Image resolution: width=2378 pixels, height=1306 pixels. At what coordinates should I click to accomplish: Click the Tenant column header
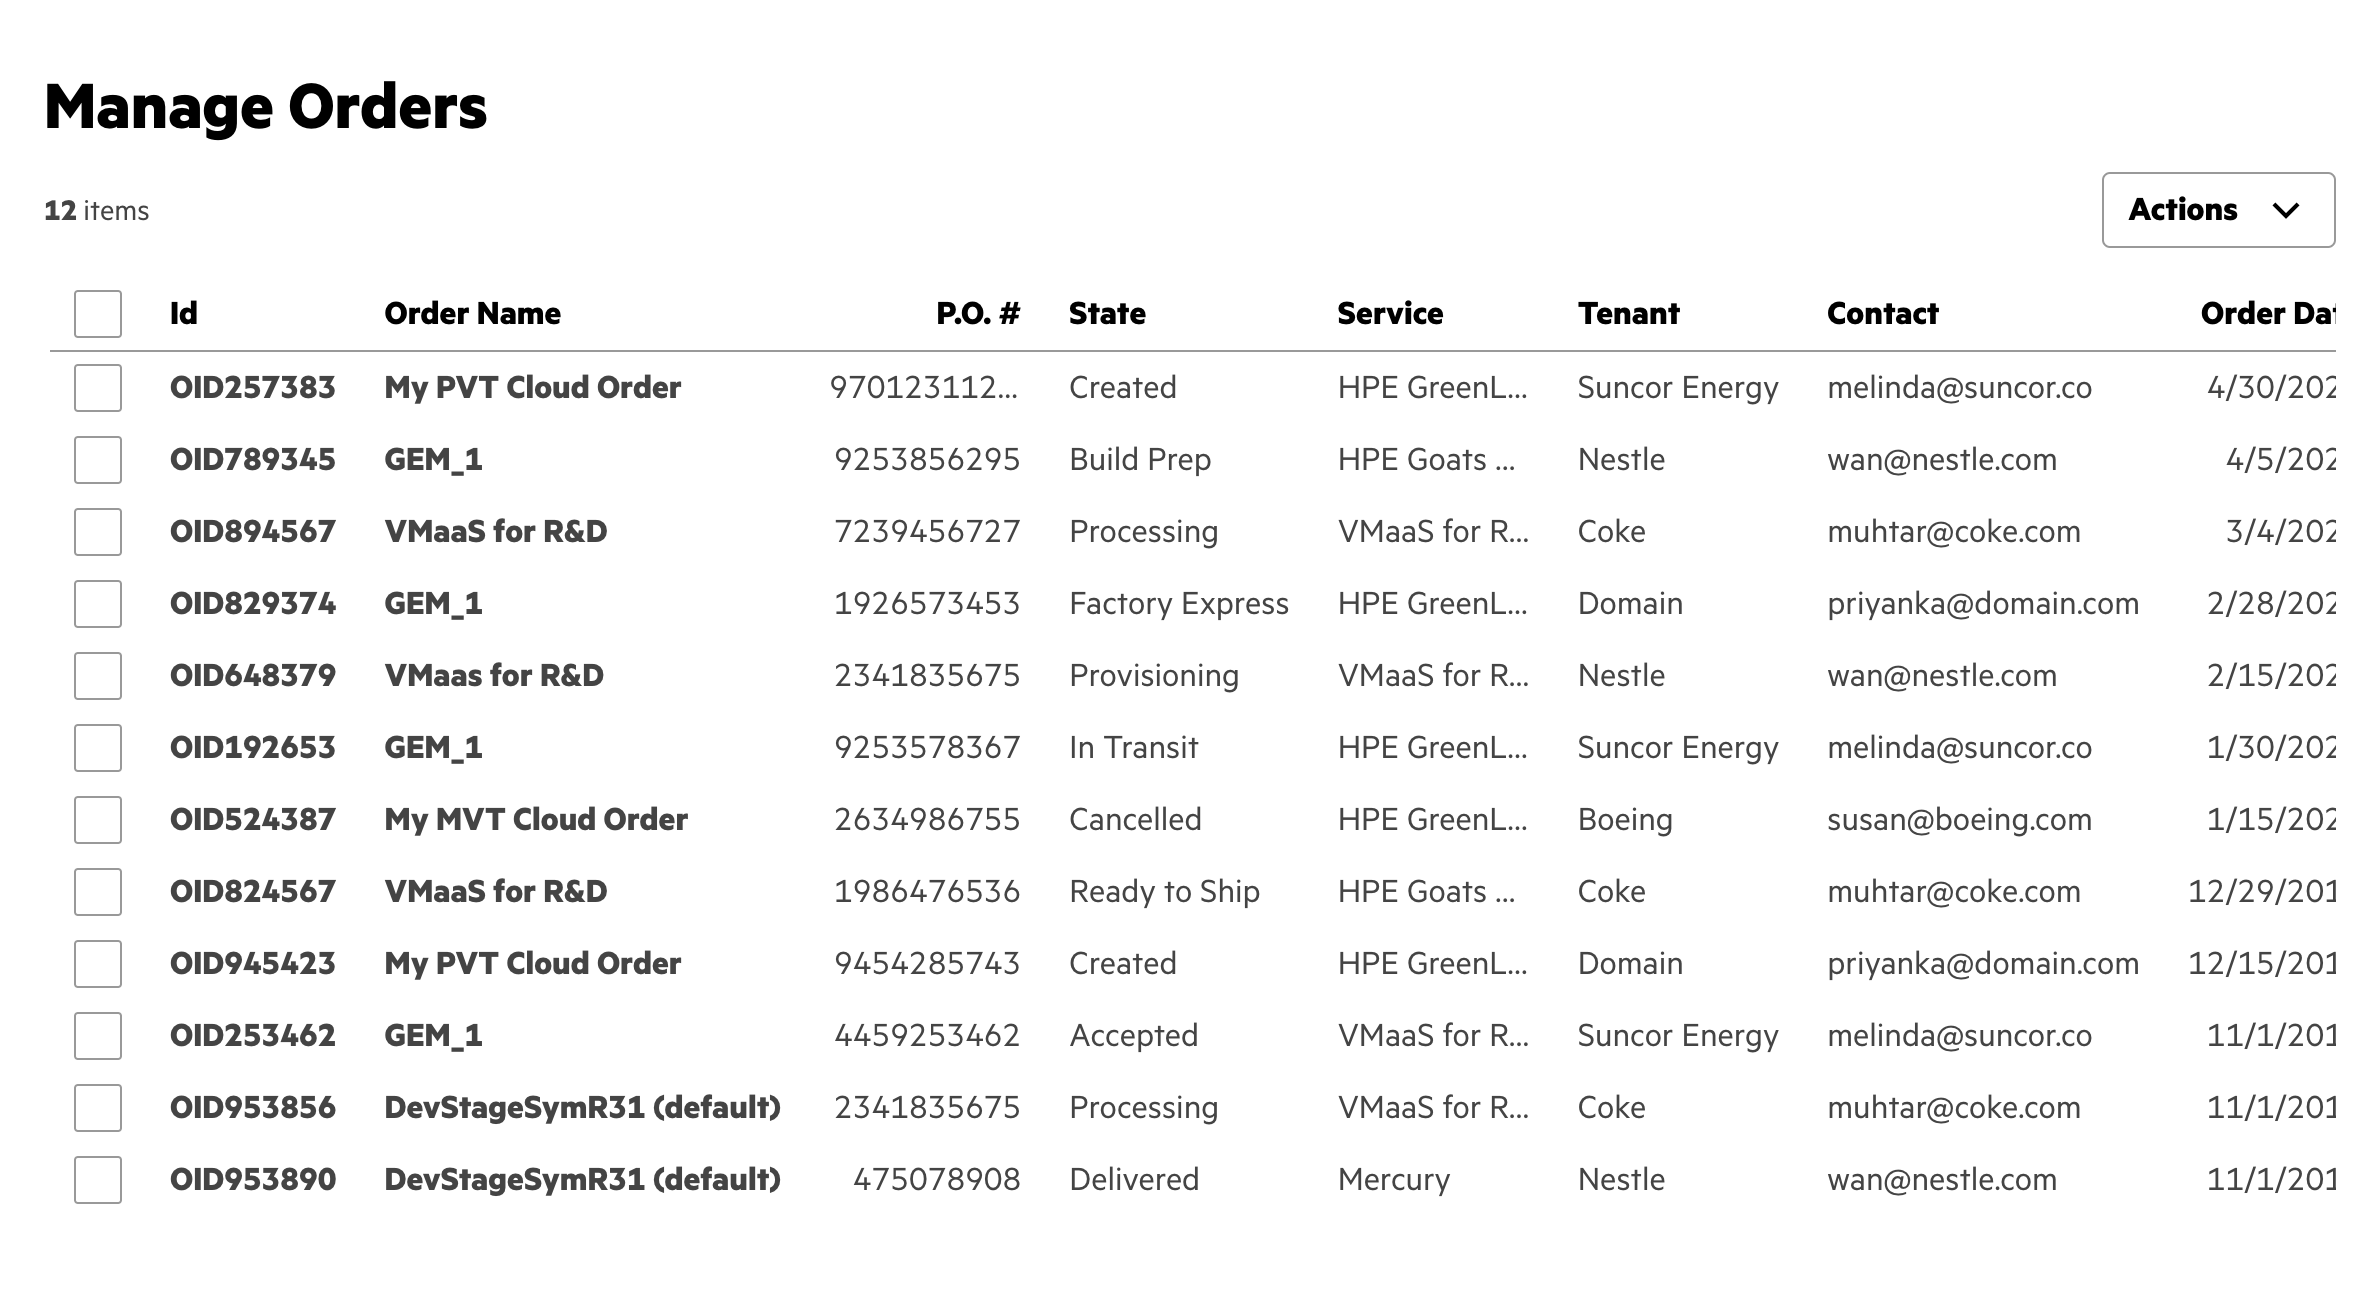(1628, 314)
